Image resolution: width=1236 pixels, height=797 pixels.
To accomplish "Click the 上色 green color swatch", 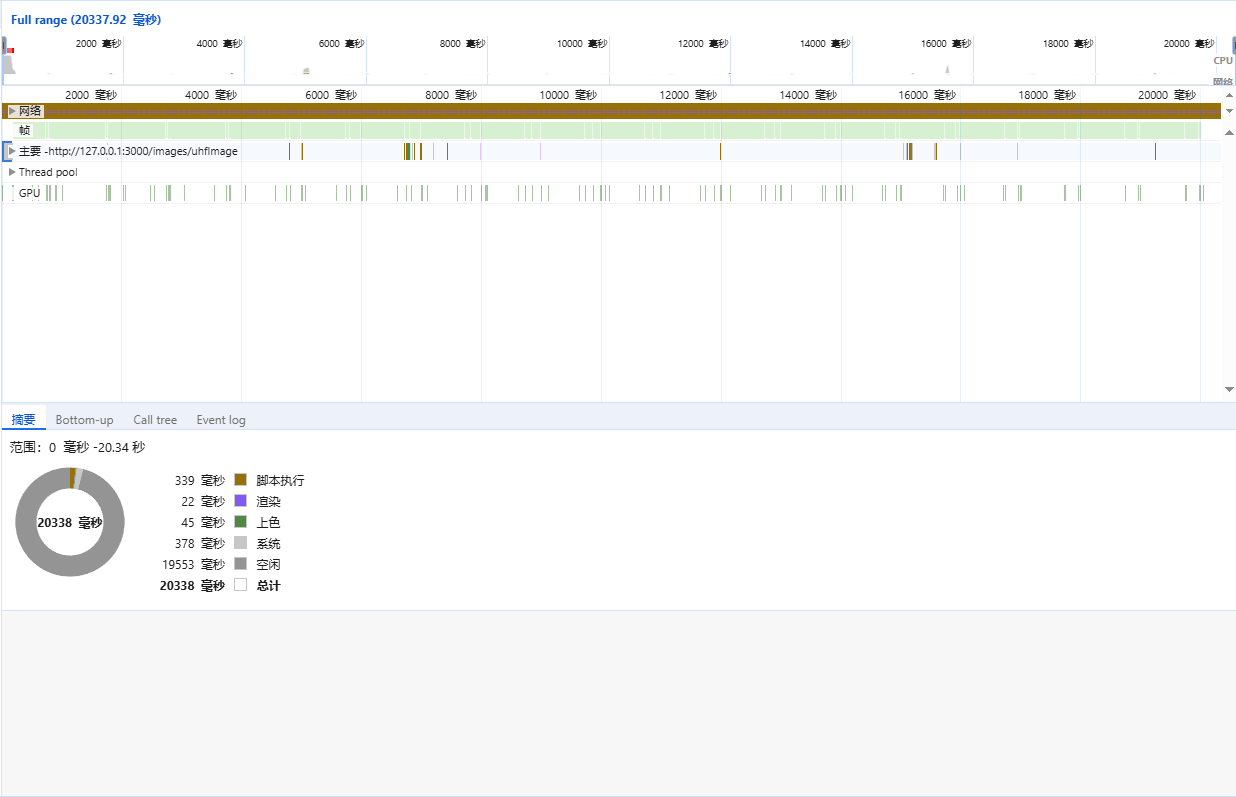I will point(240,522).
